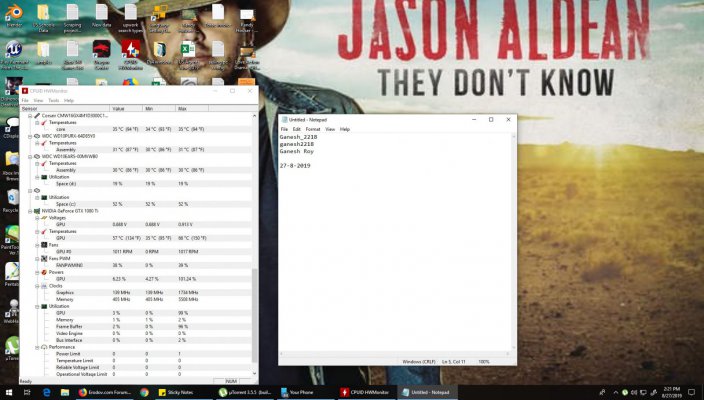
Task: Click the Max column header in HWMonitor
Action: point(192,109)
